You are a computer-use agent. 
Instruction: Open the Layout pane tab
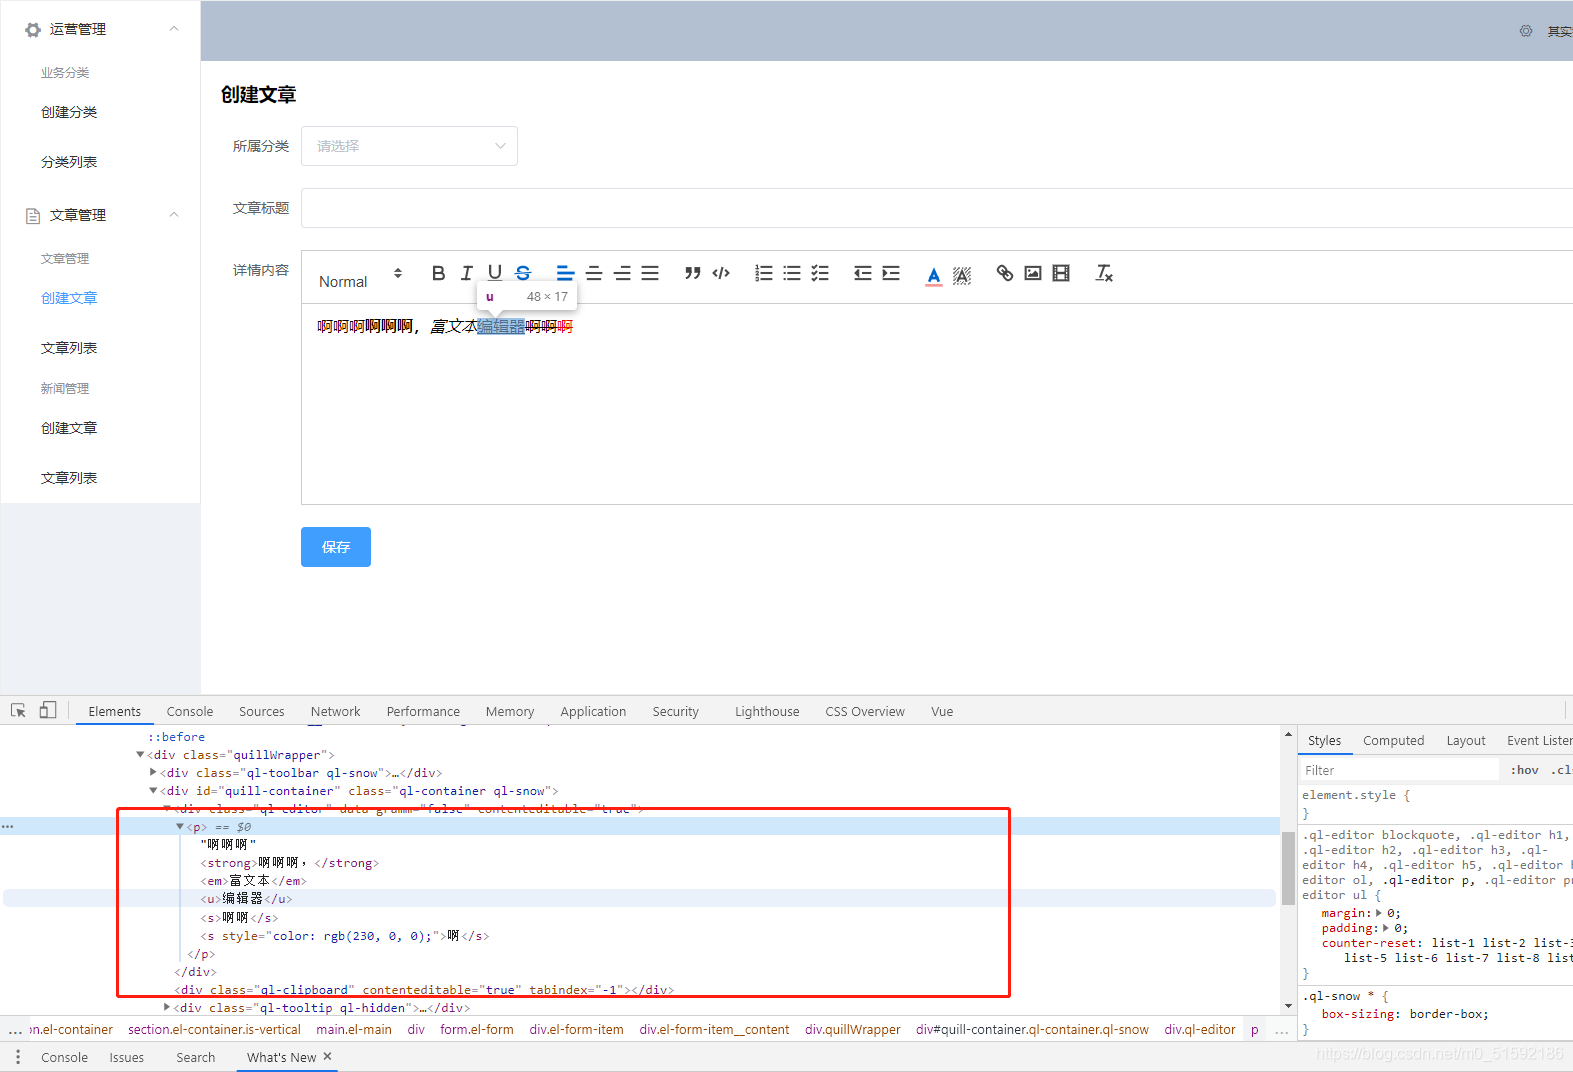tap(1466, 741)
